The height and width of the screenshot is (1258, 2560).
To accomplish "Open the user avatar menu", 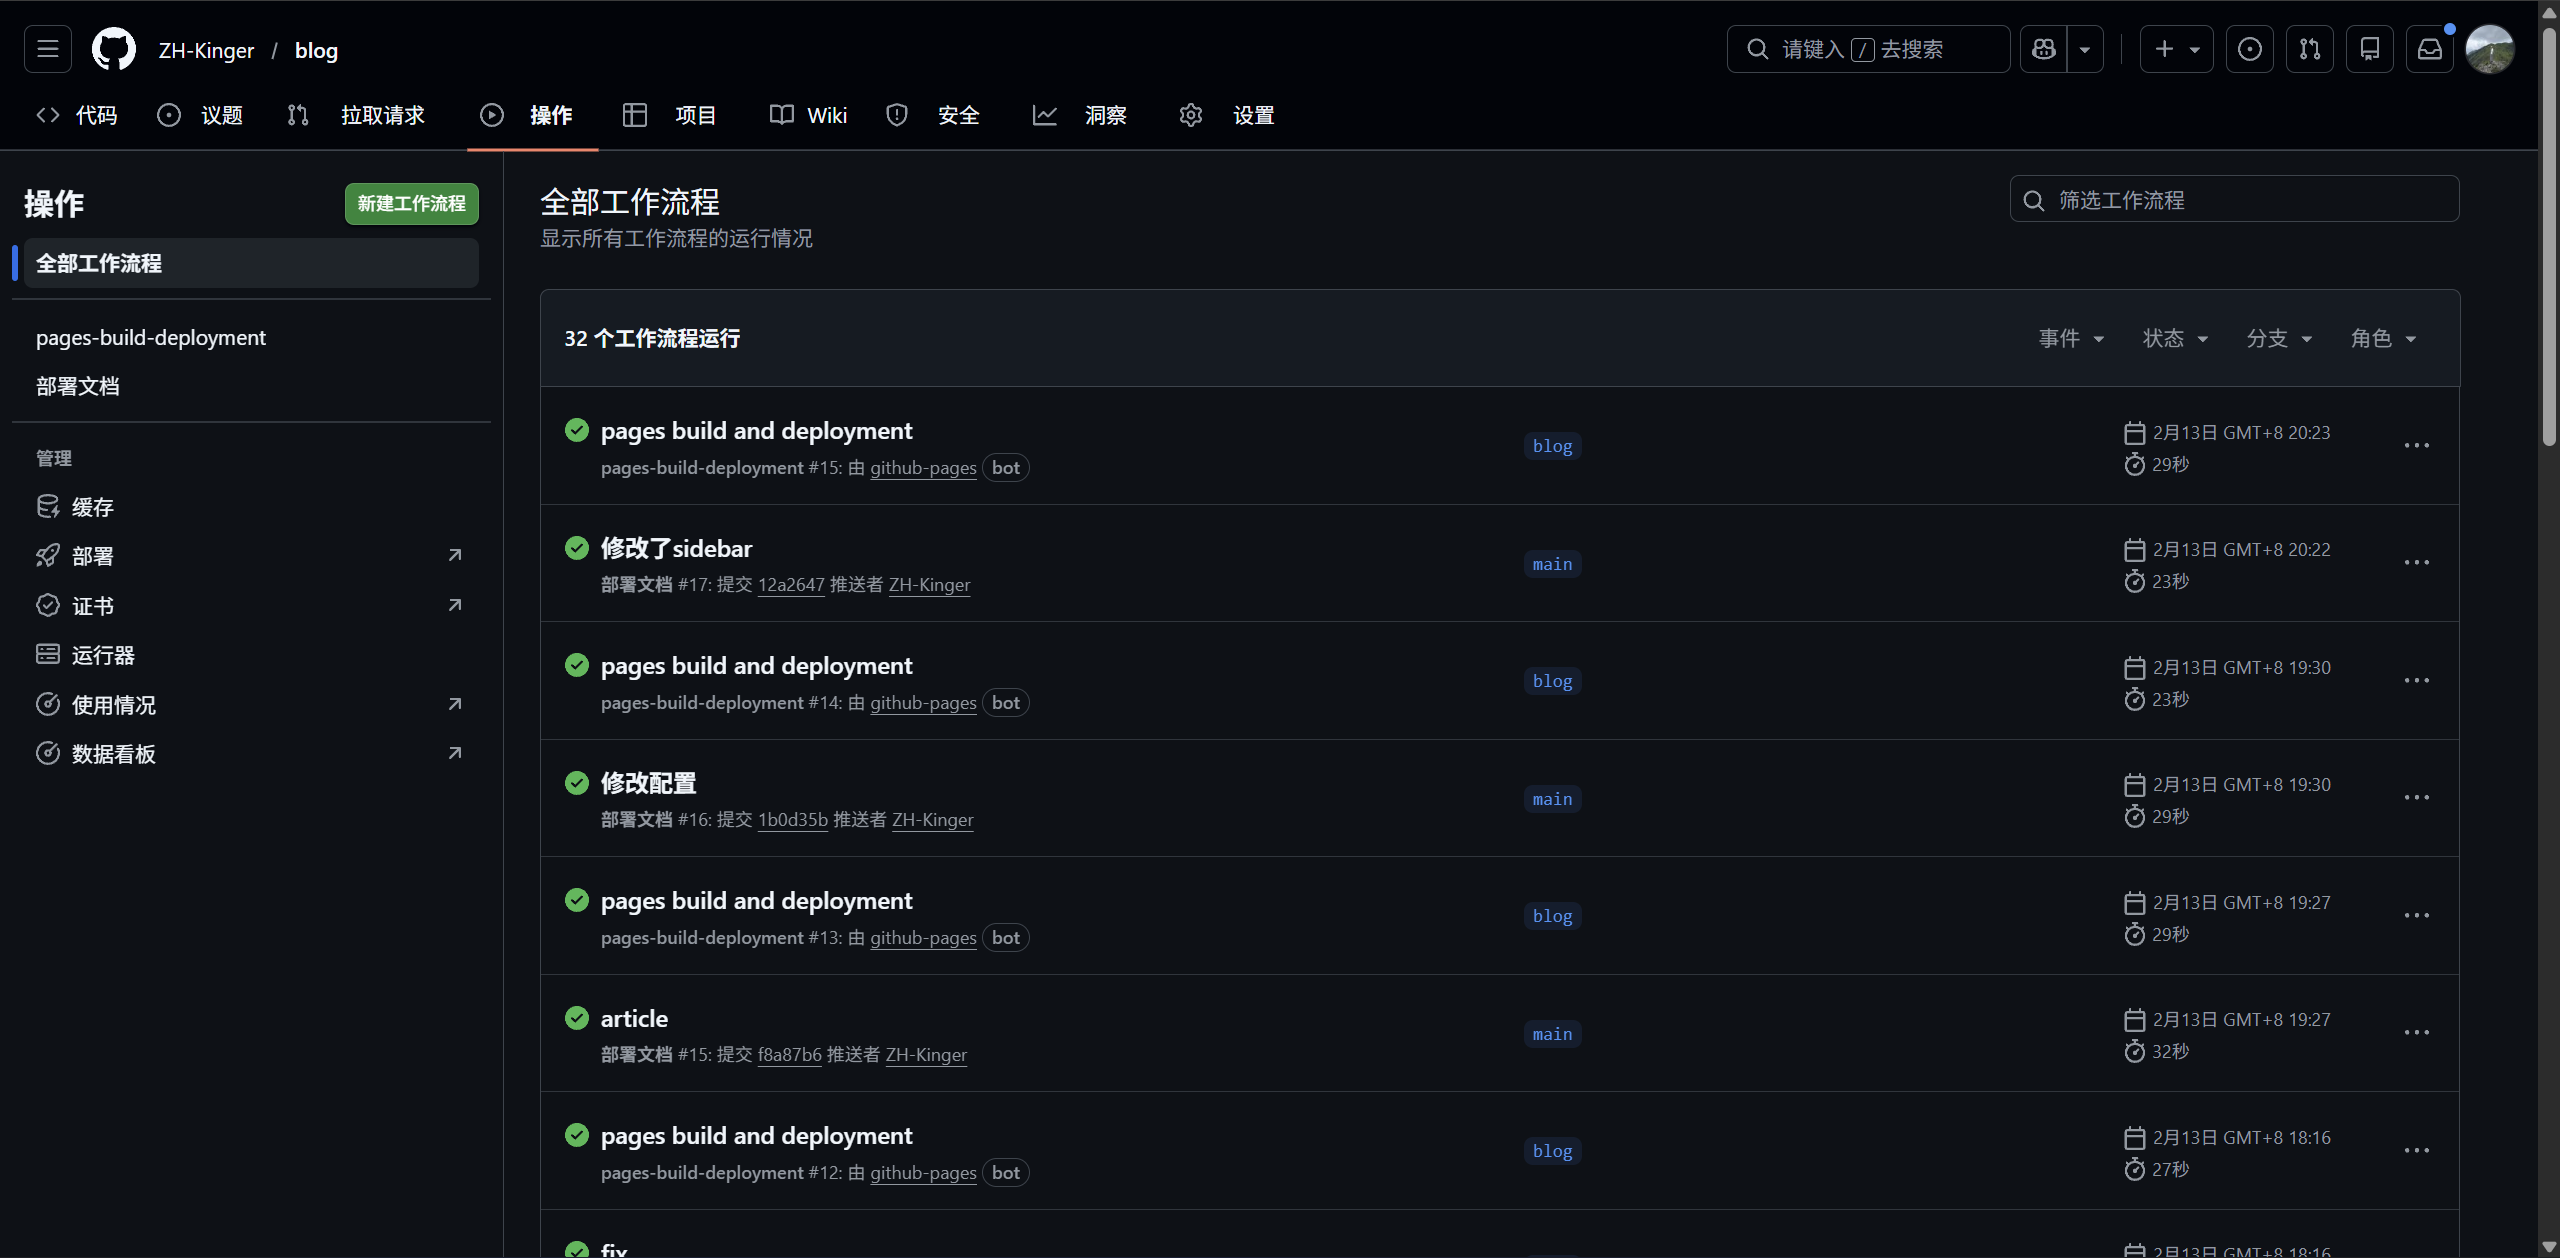I will coord(2490,49).
